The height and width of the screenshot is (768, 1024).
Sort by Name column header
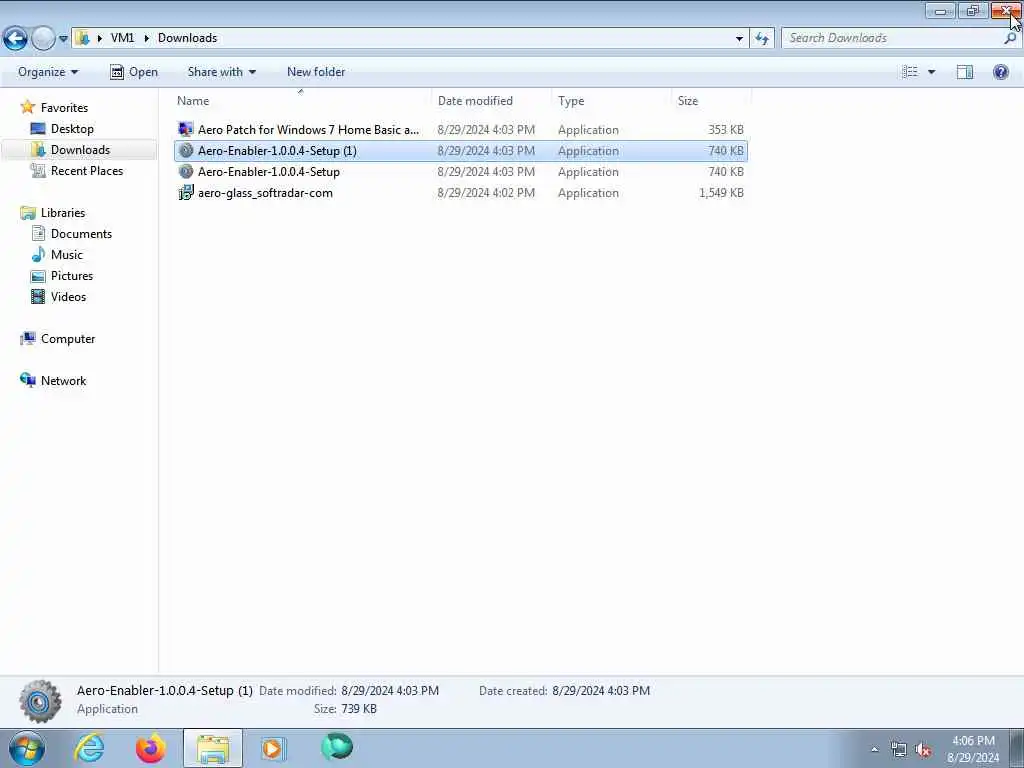click(302, 101)
